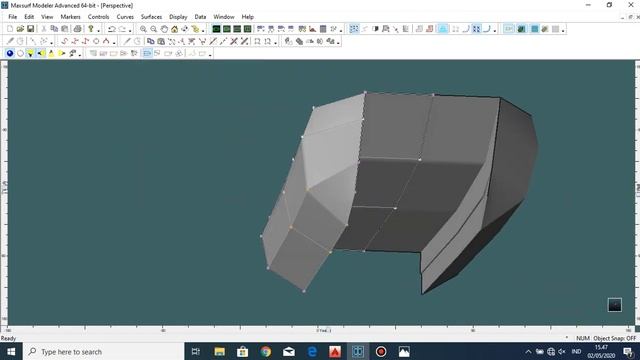This screenshot has height=360, width=640.
Task: Click the 'Object Snap: OFF' status text
Action: tap(615, 338)
